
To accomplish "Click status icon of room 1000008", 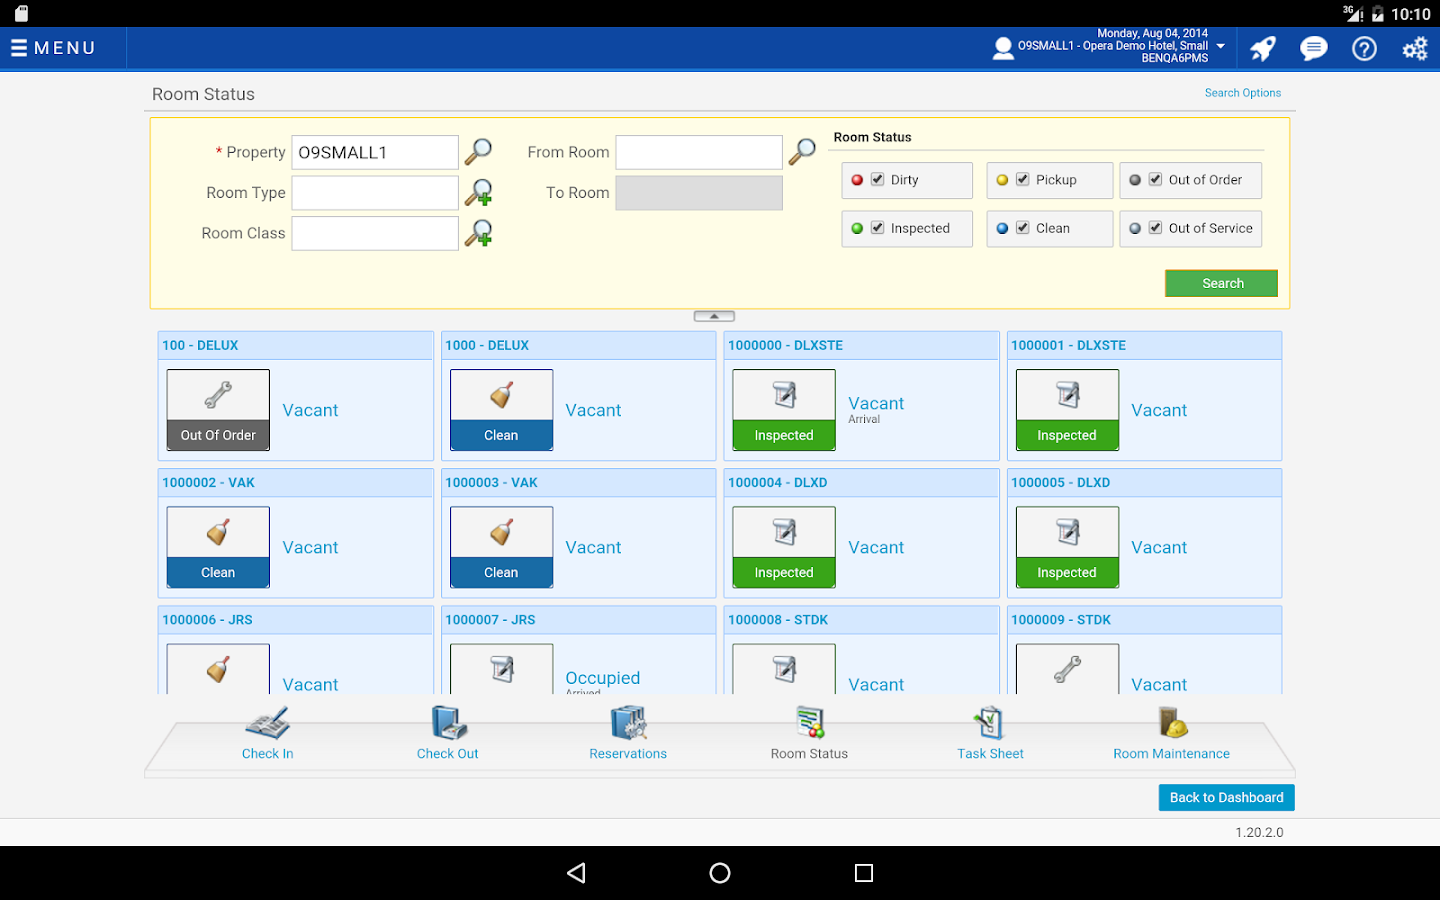I will [x=784, y=669].
